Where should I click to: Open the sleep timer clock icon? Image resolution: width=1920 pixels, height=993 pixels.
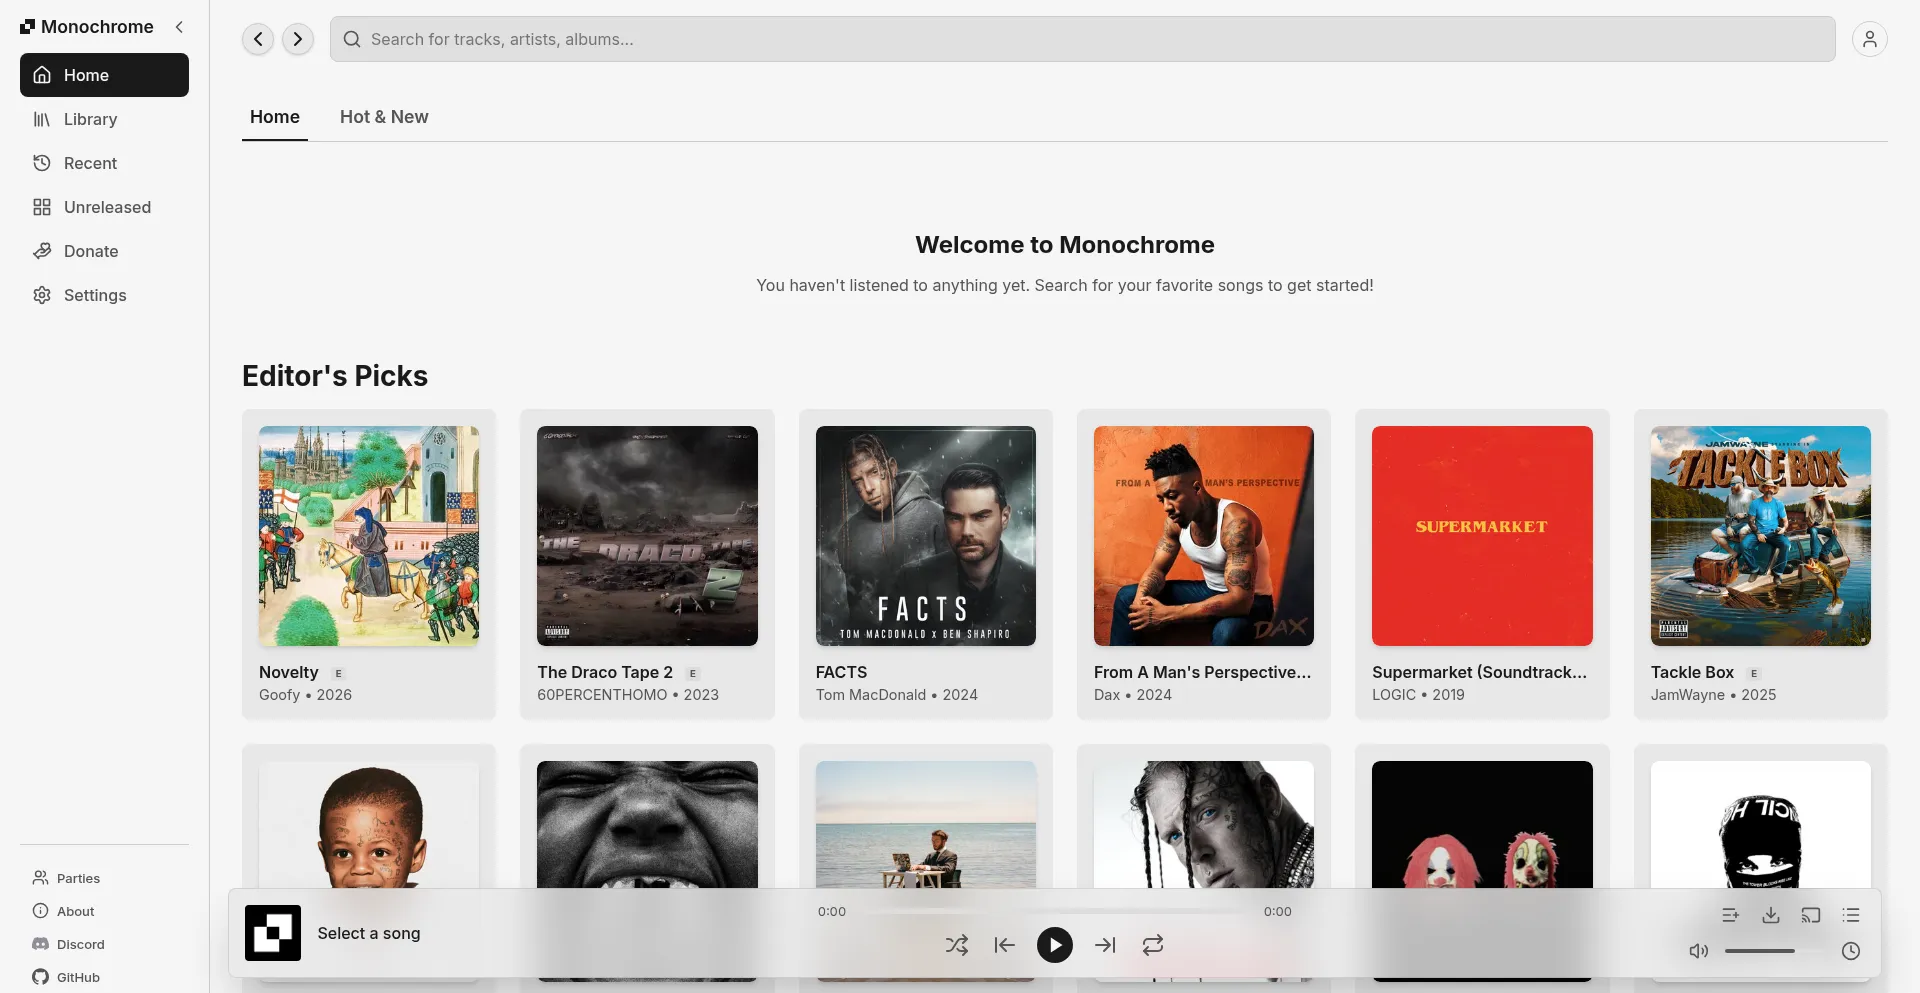coord(1851,951)
